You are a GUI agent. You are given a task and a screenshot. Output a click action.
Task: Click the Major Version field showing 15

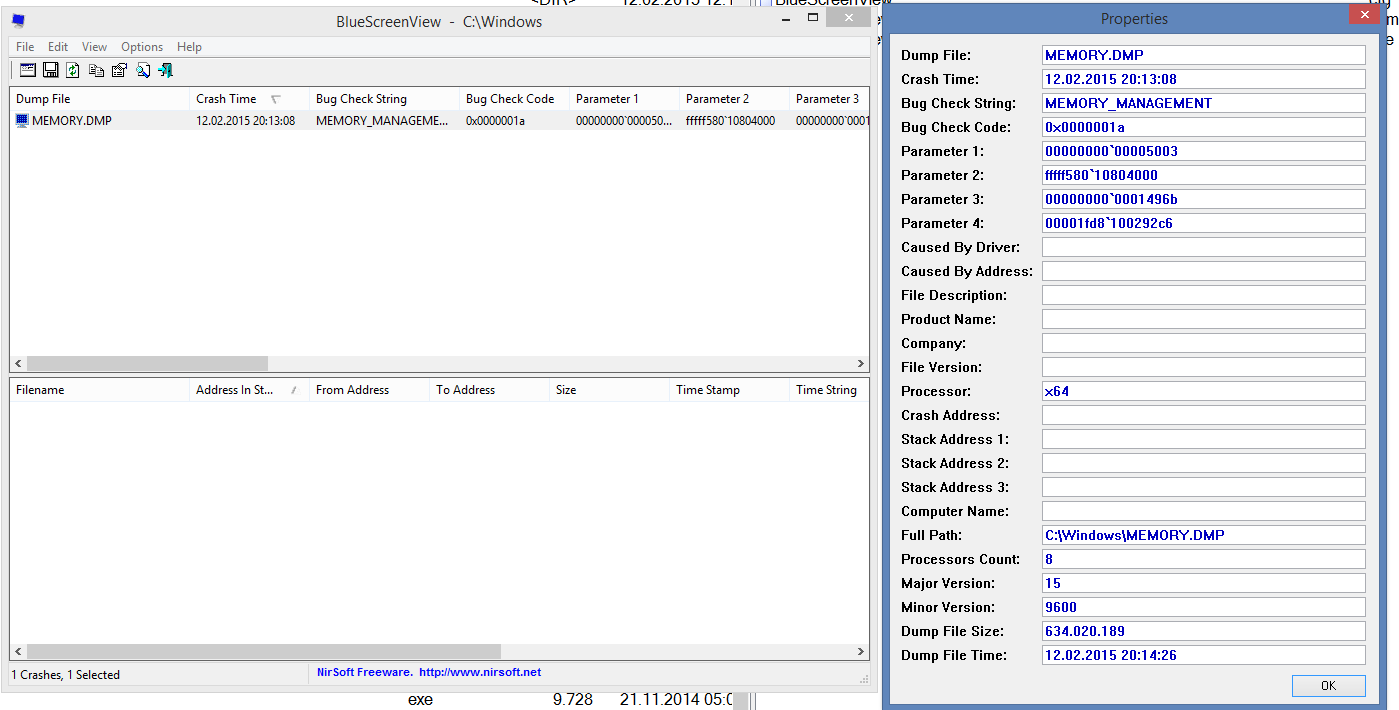[x=1203, y=583]
